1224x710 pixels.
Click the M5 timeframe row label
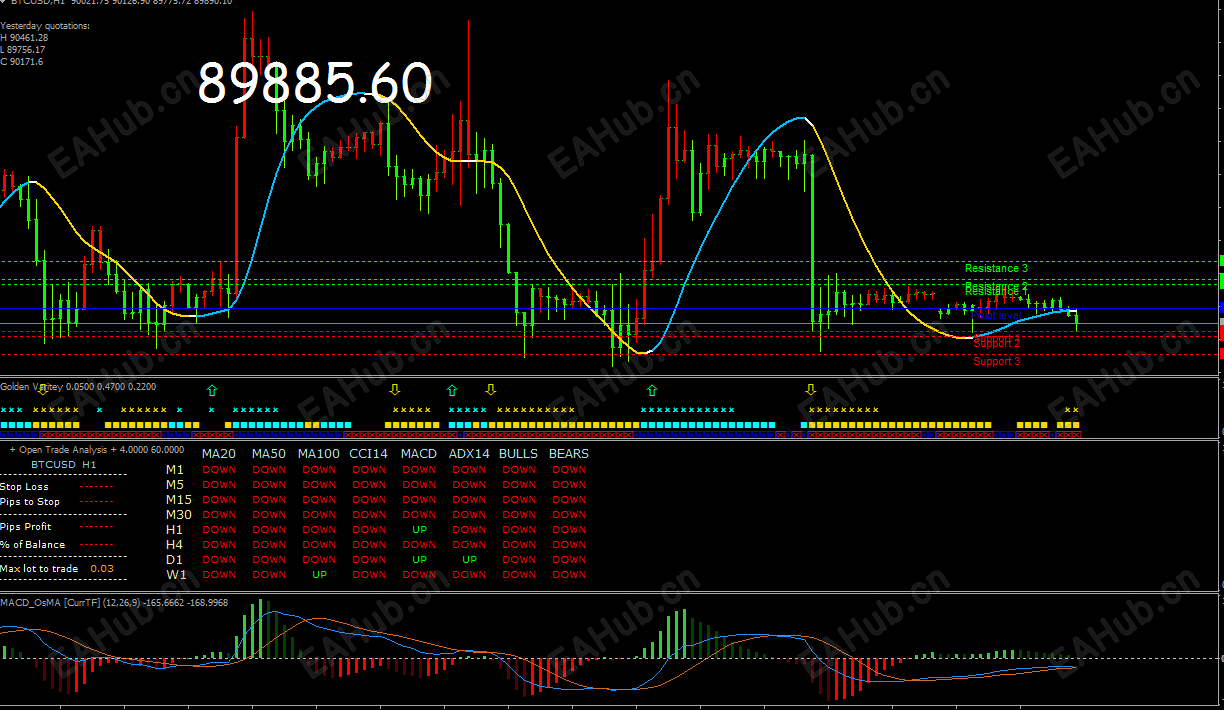pos(175,484)
